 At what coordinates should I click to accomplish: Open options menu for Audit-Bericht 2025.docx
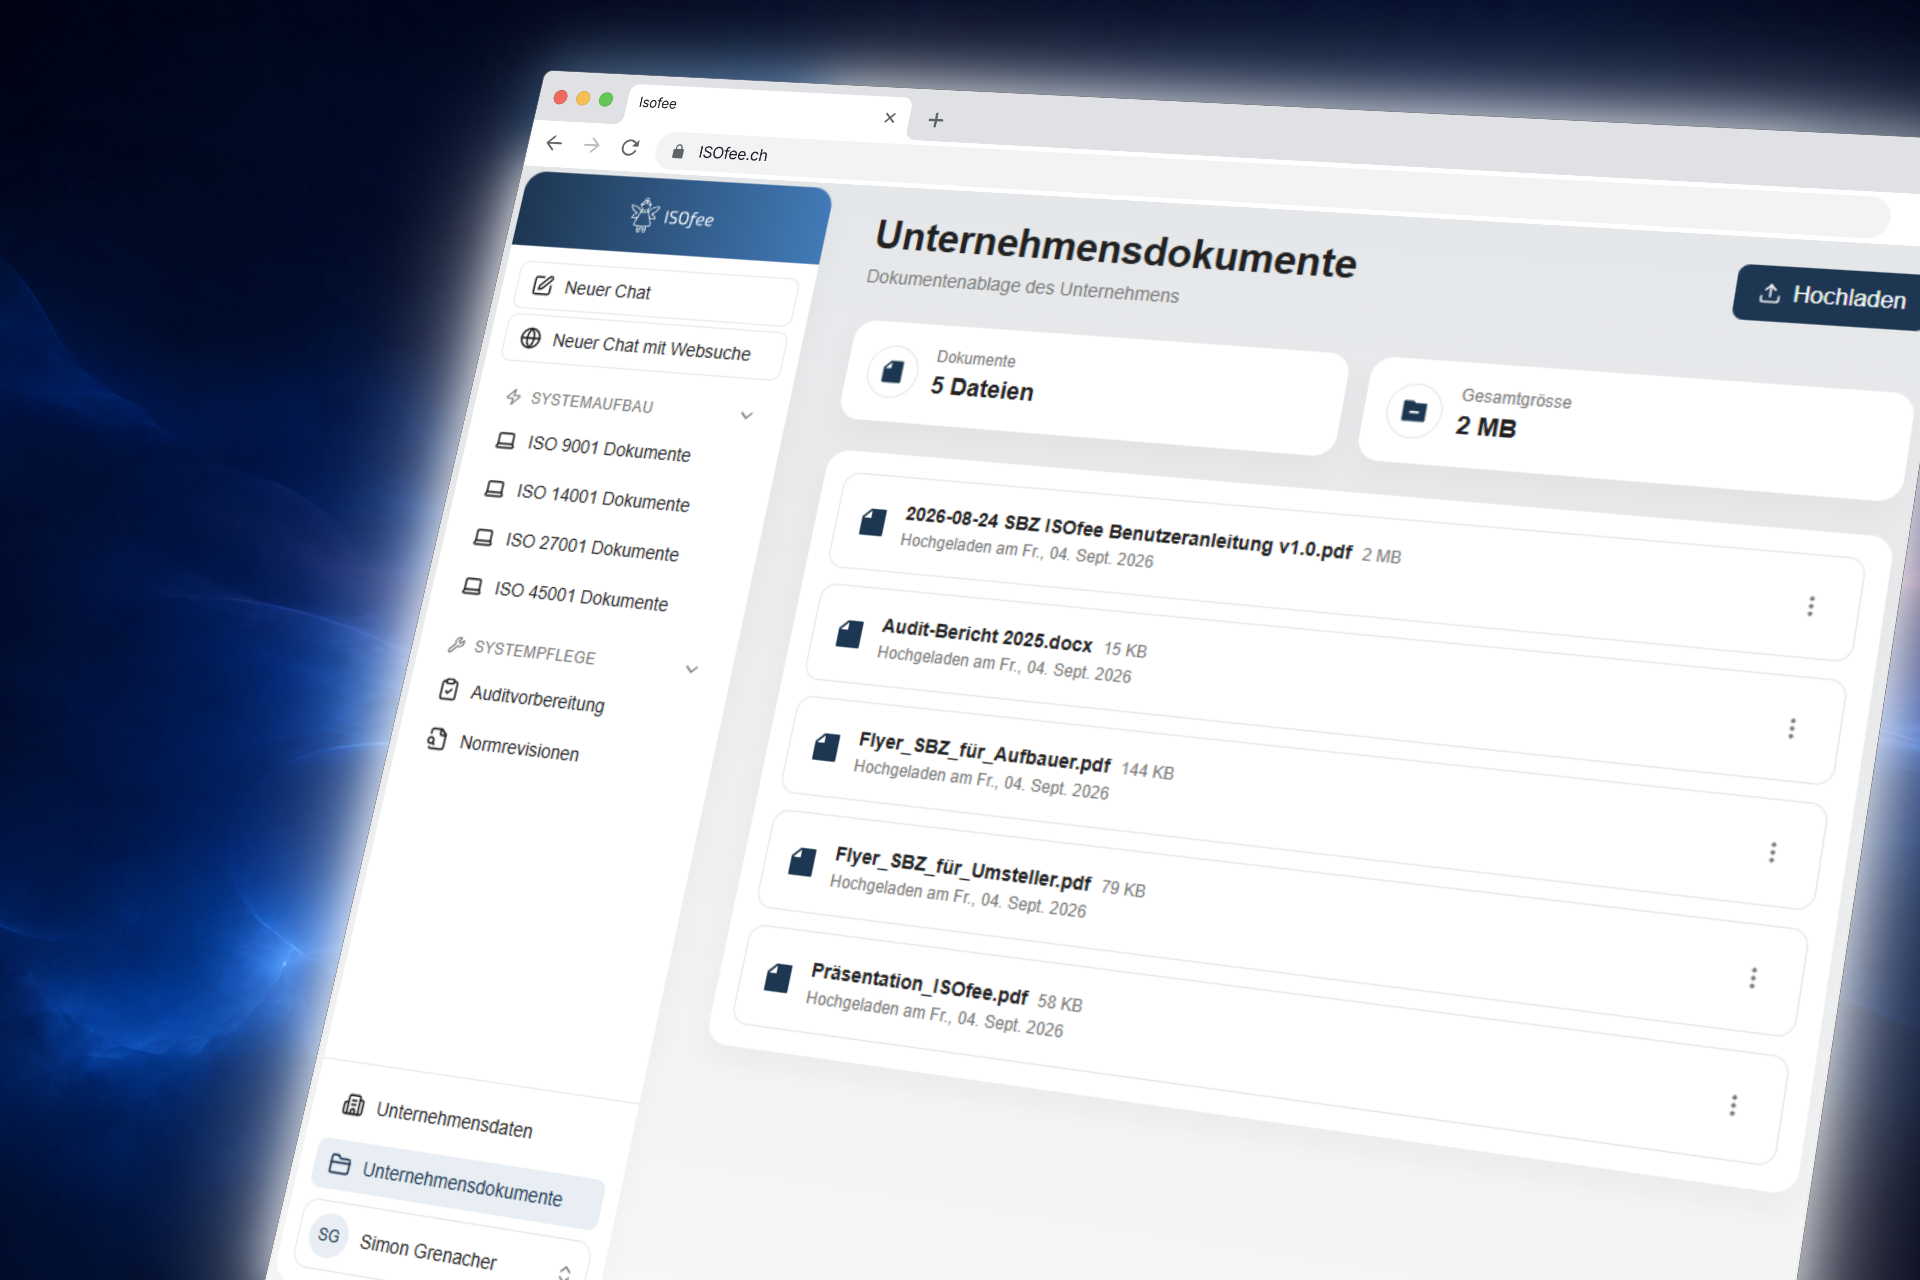coord(1792,728)
